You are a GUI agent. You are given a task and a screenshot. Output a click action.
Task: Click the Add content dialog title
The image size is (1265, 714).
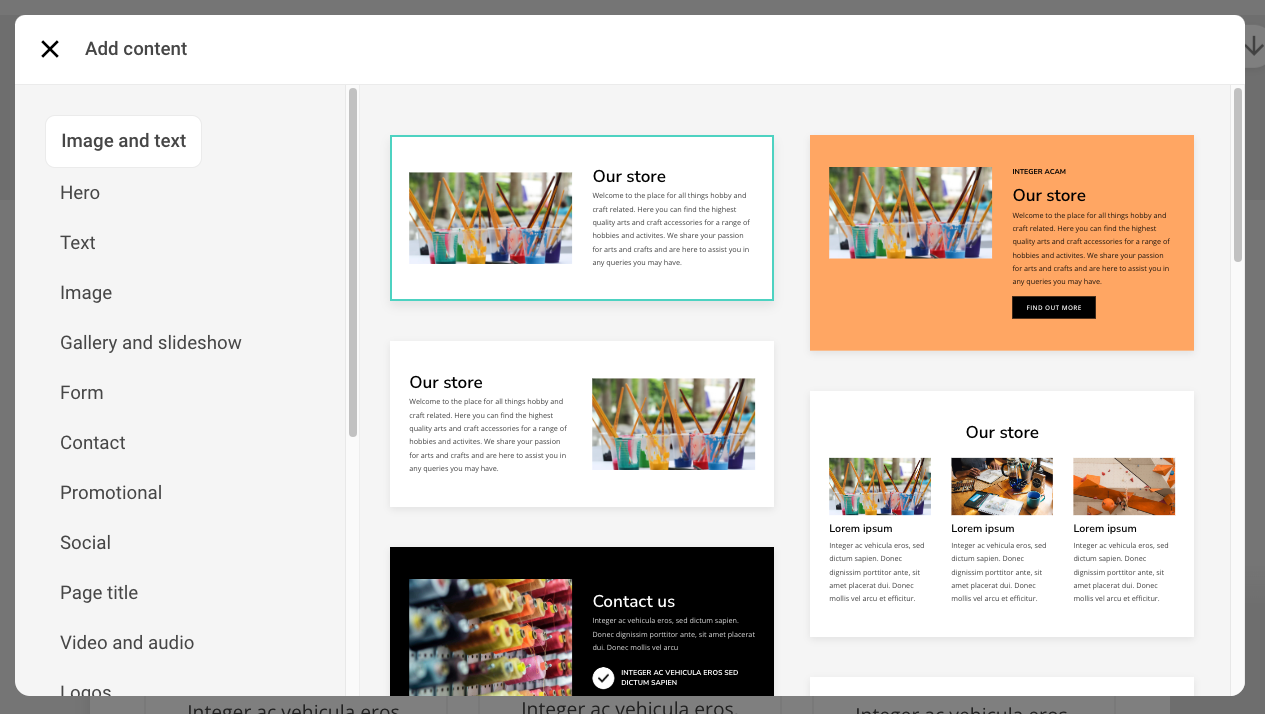pyautogui.click(x=136, y=49)
